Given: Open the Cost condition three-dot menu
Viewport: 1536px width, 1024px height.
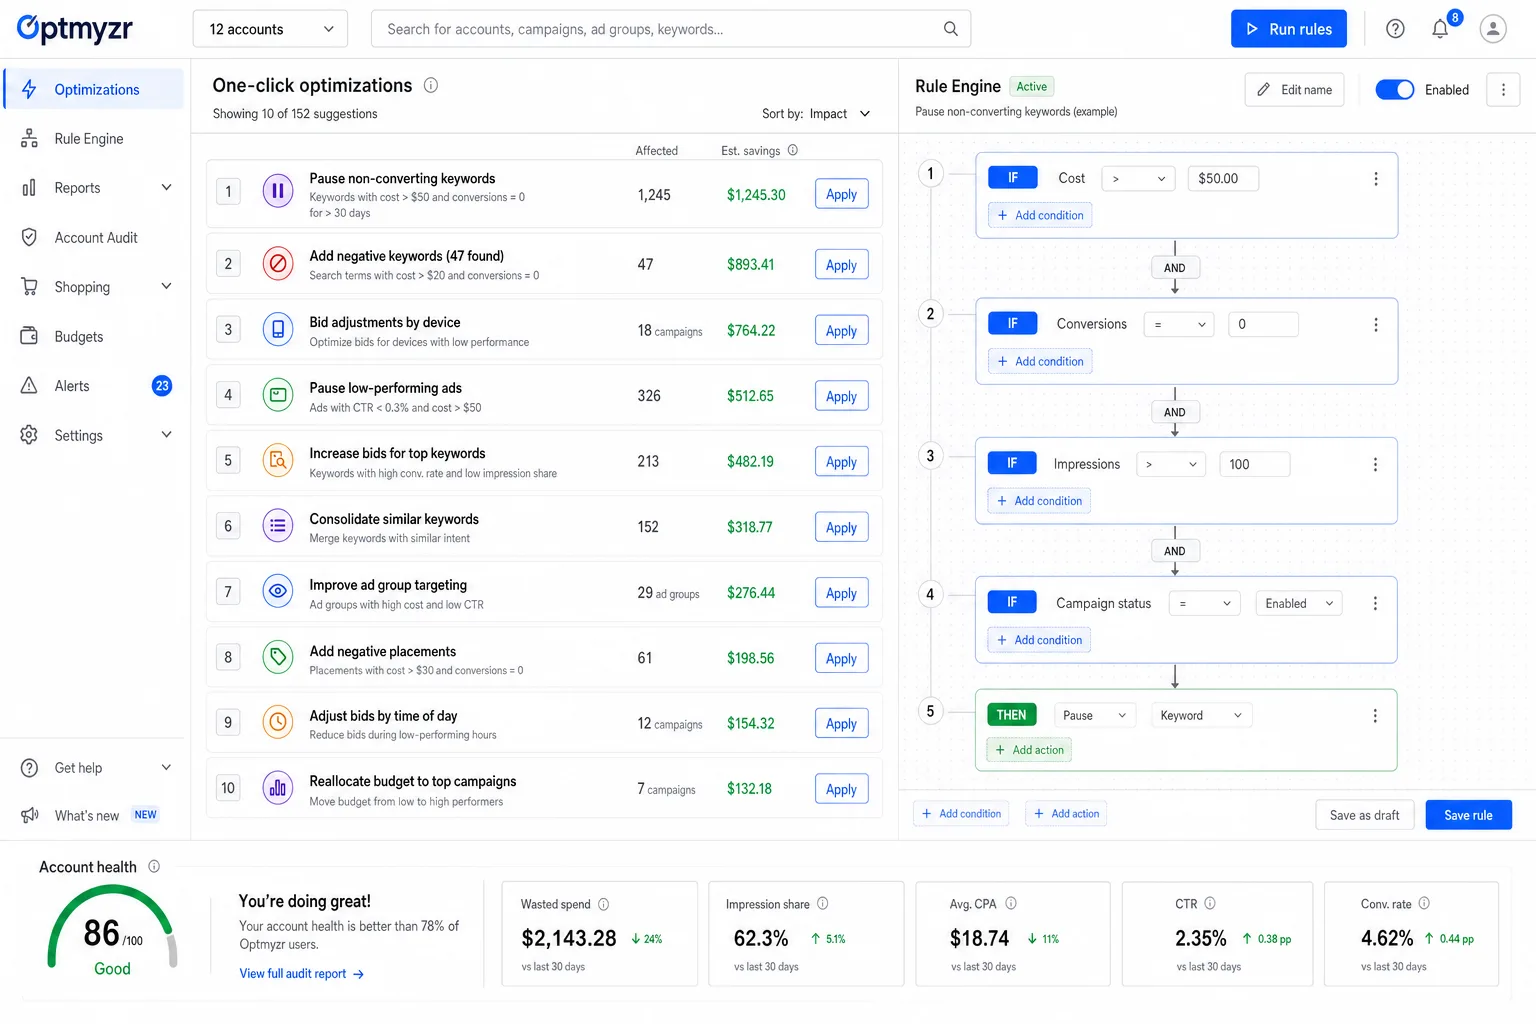Looking at the screenshot, I should coord(1376,178).
